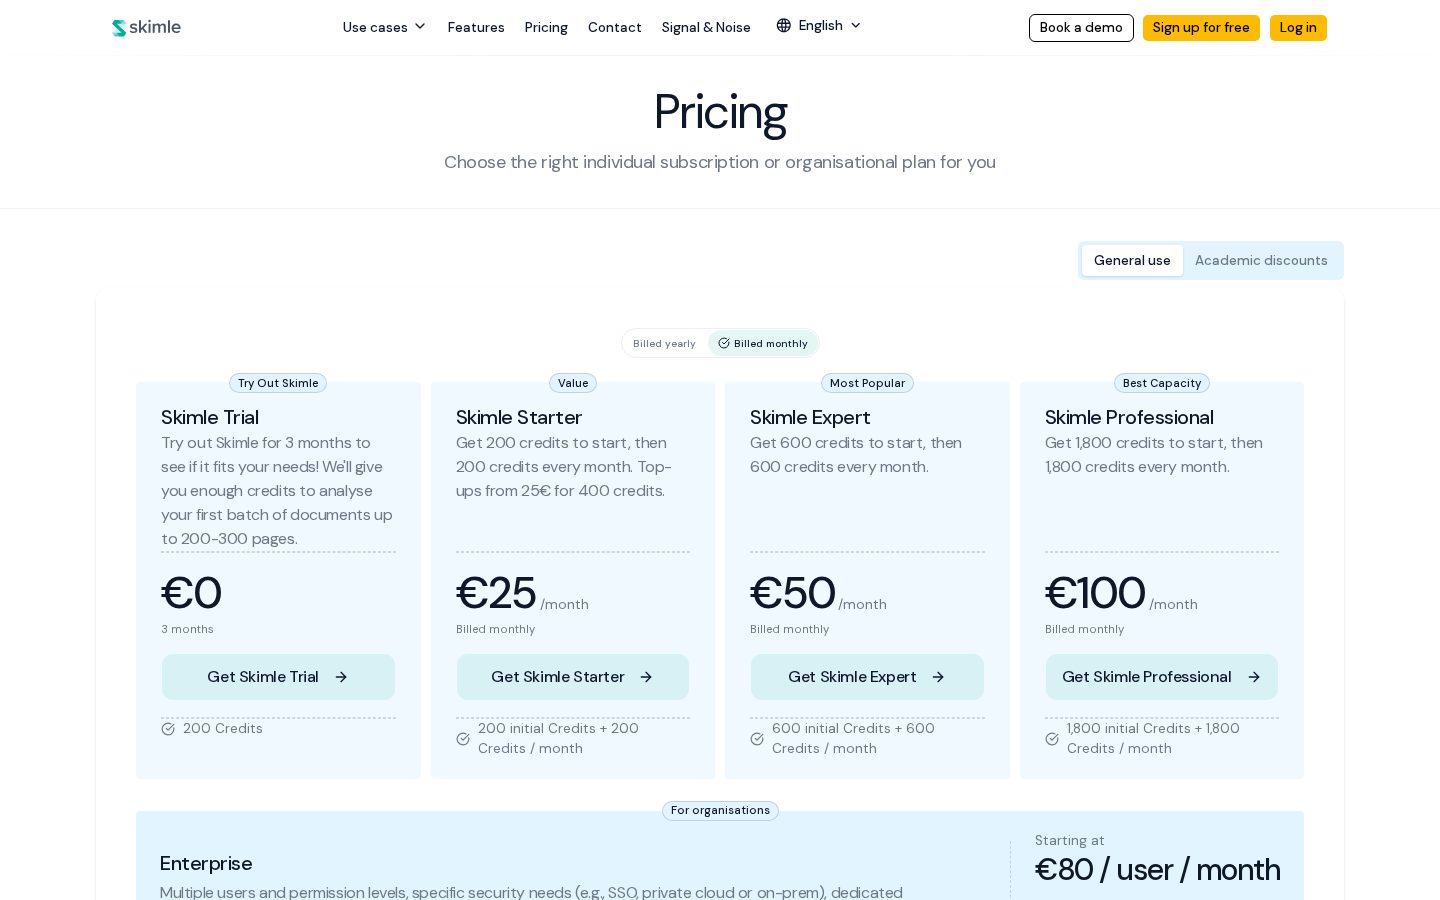Screen dimensions: 1440x900
Task: Click the Log in button
Action: click(1298, 28)
